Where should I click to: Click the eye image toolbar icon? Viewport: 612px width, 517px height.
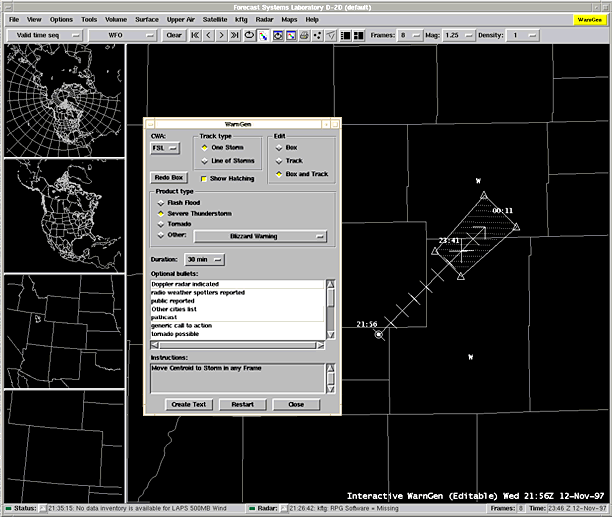pos(278,36)
